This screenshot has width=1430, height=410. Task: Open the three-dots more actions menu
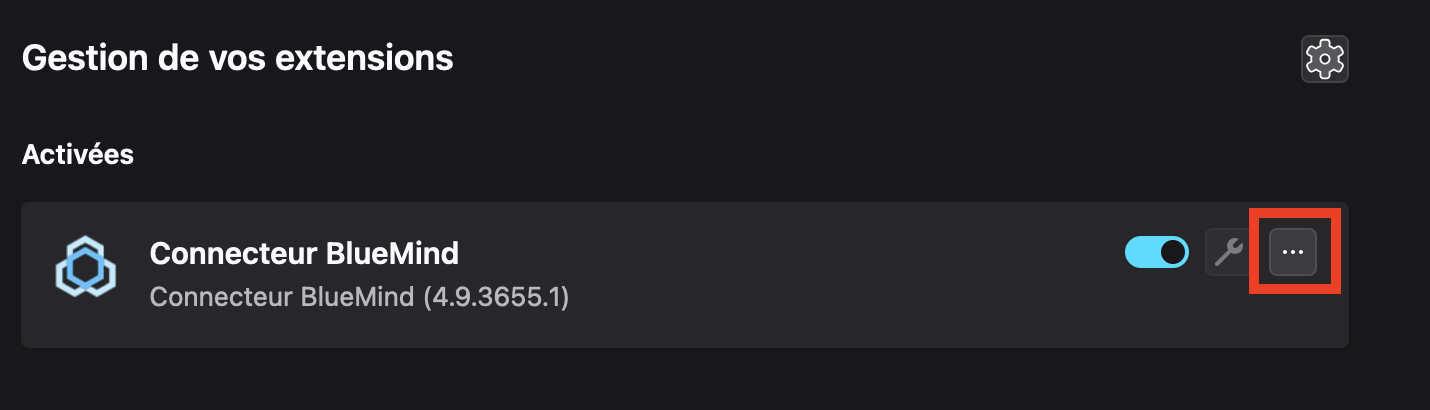[1293, 253]
